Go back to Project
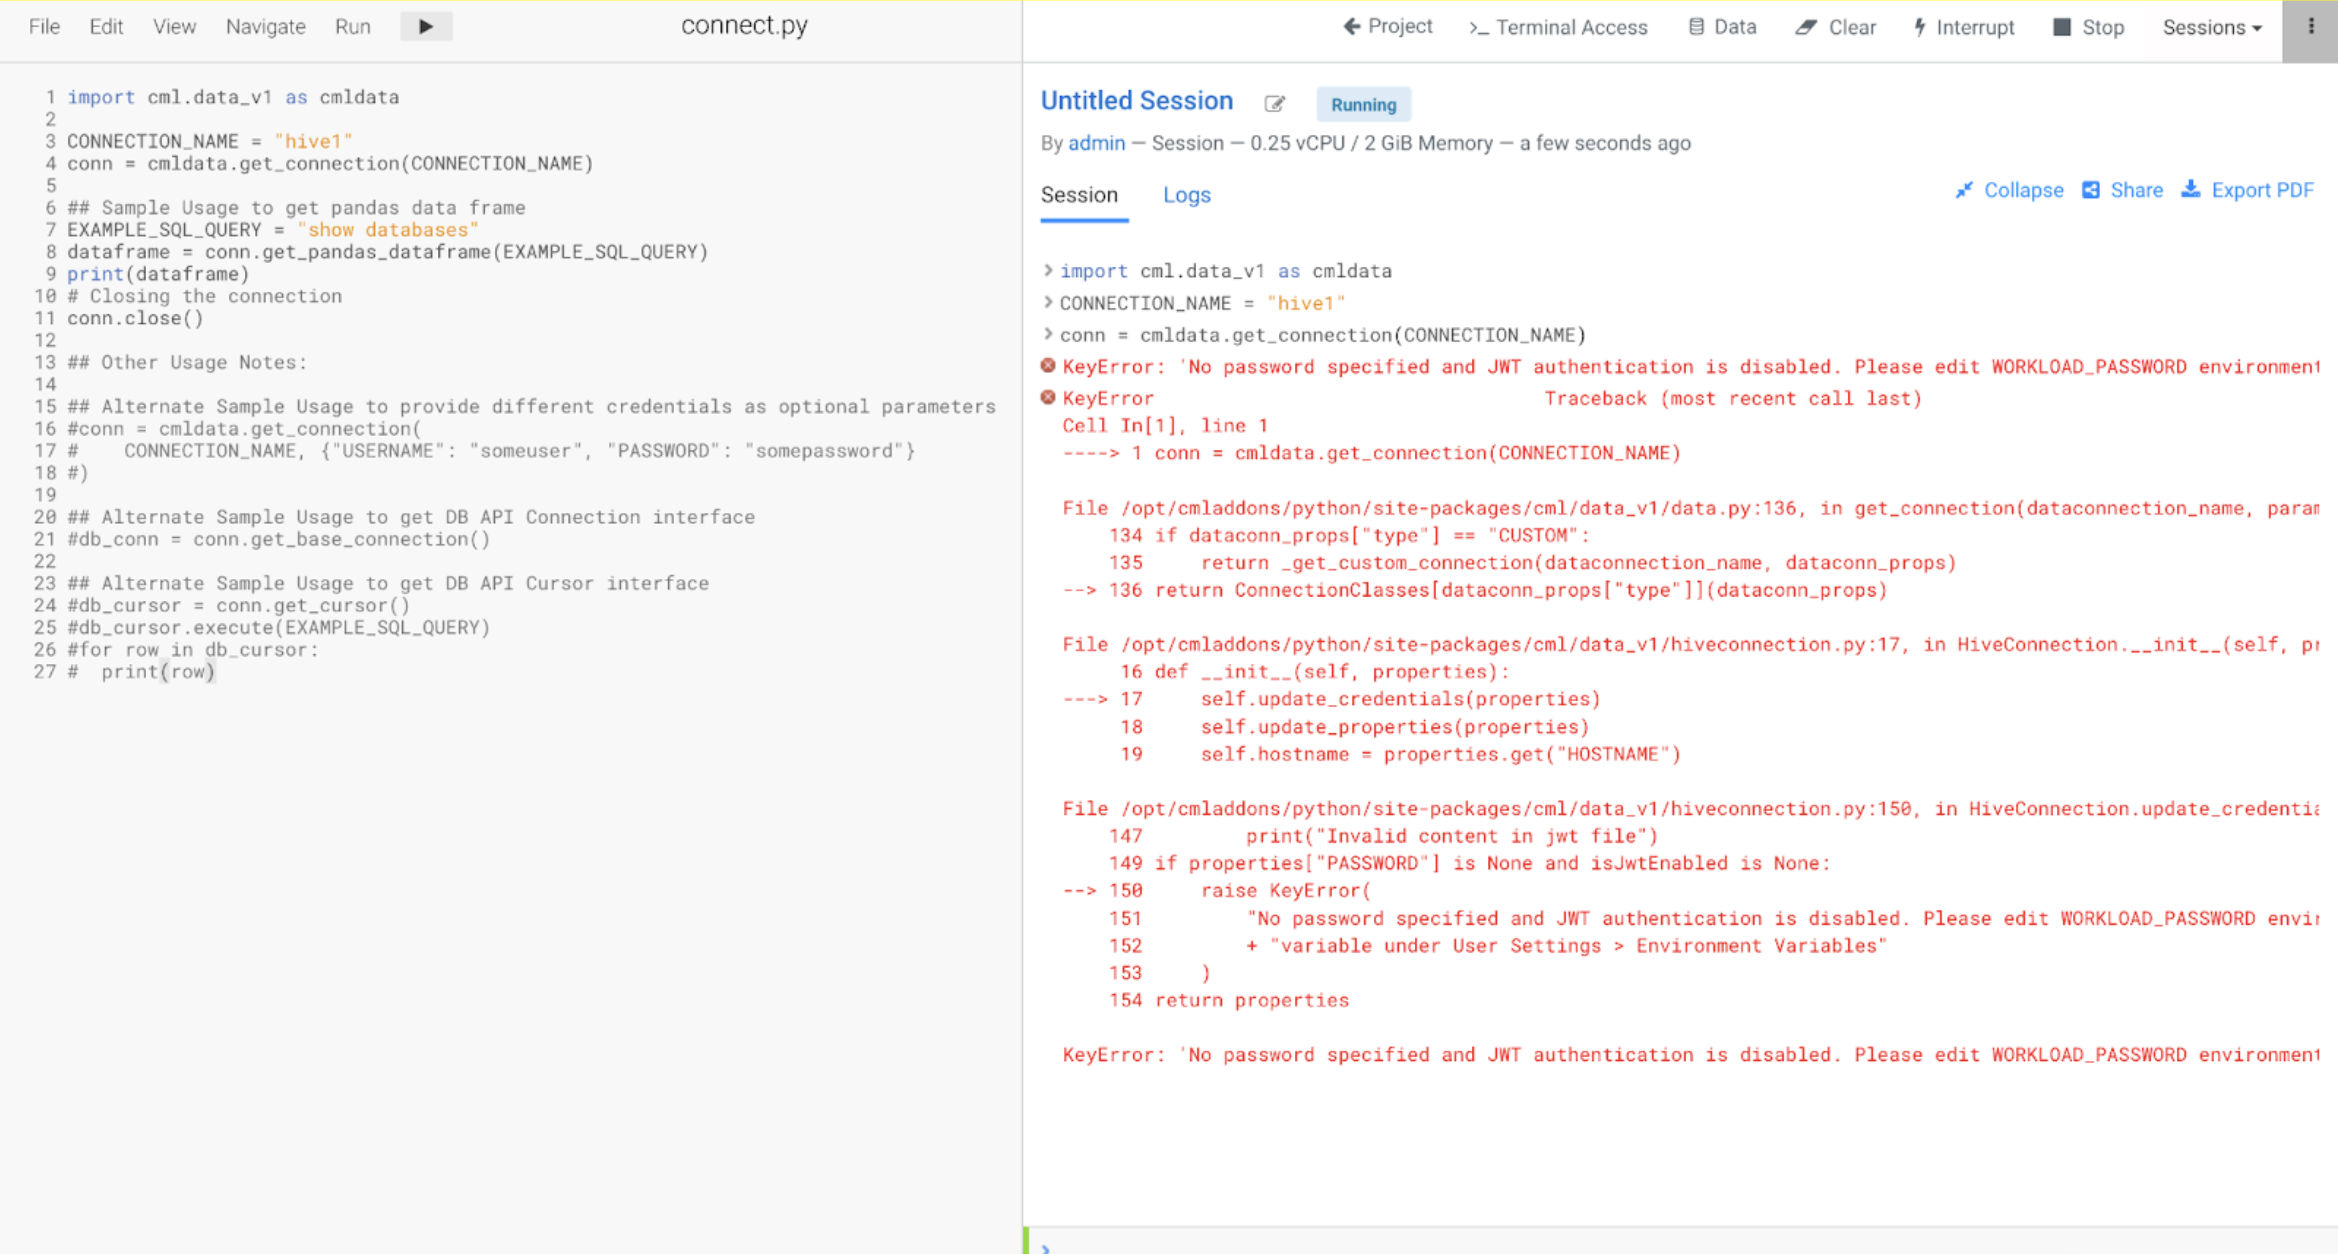2338x1254 pixels. point(1388,27)
